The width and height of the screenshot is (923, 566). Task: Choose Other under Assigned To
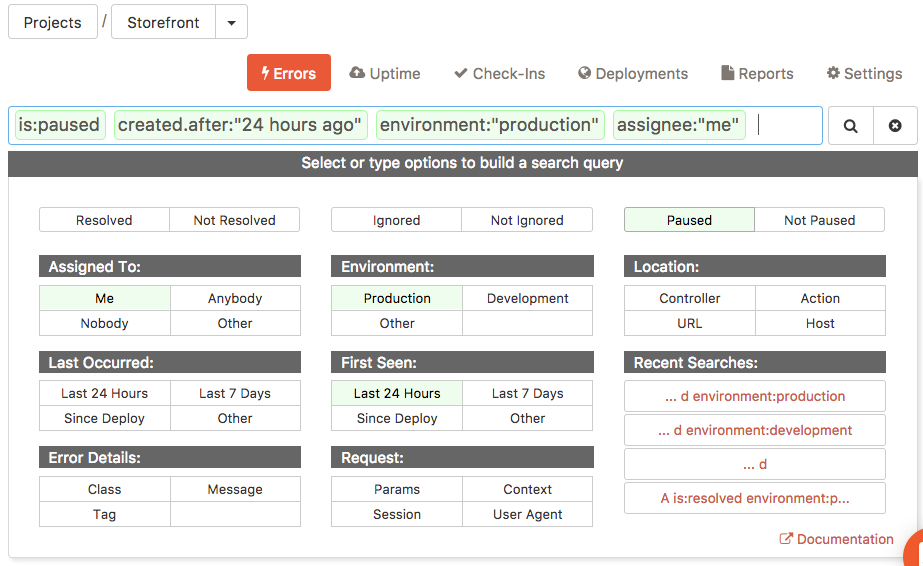pyautogui.click(x=235, y=323)
